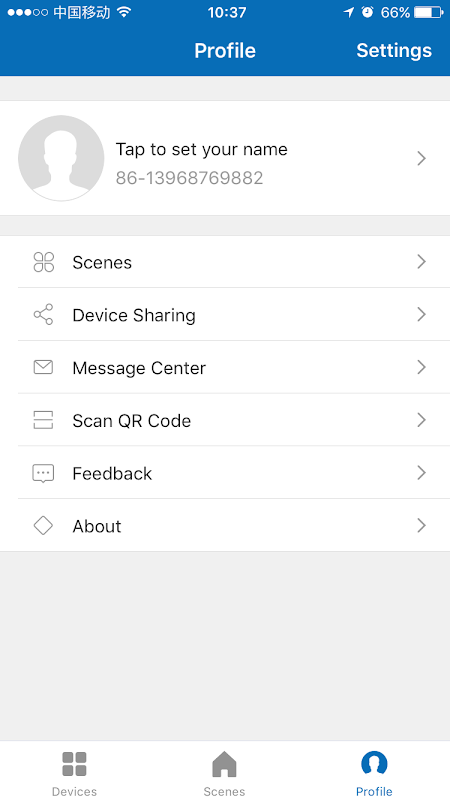Select the About menu entry label

tap(97, 526)
